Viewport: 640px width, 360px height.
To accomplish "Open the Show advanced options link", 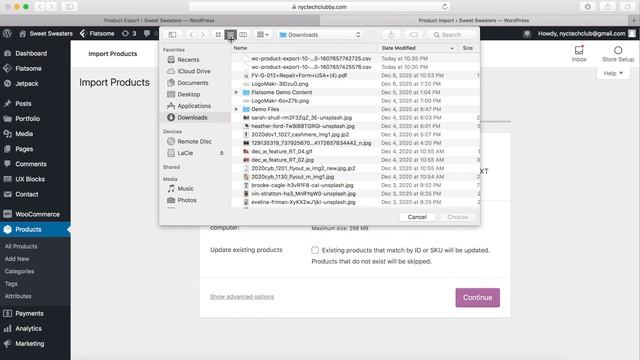I will click(x=242, y=297).
